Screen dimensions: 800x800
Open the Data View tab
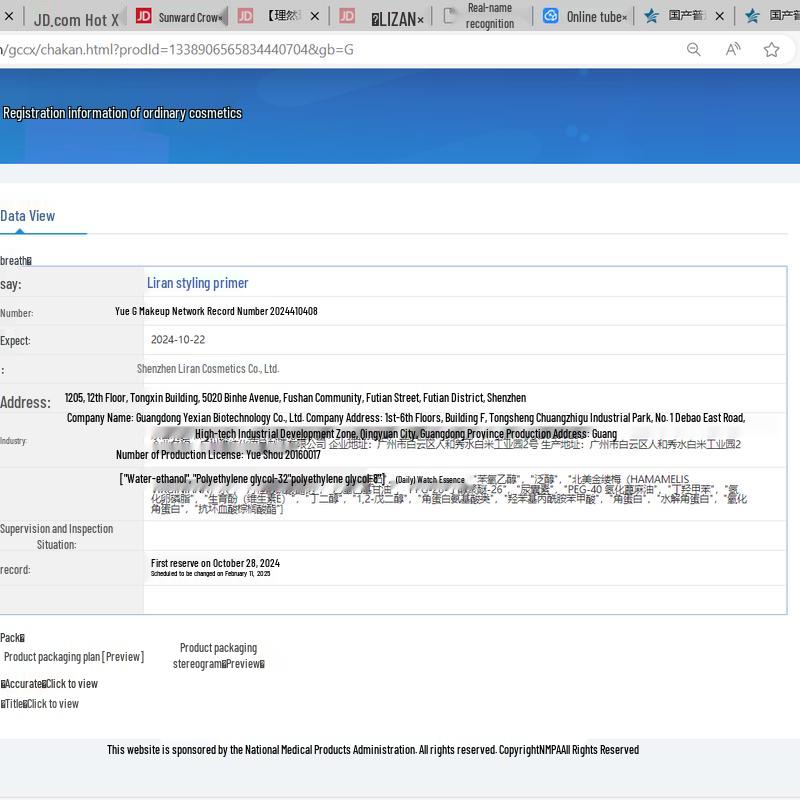point(28,216)
